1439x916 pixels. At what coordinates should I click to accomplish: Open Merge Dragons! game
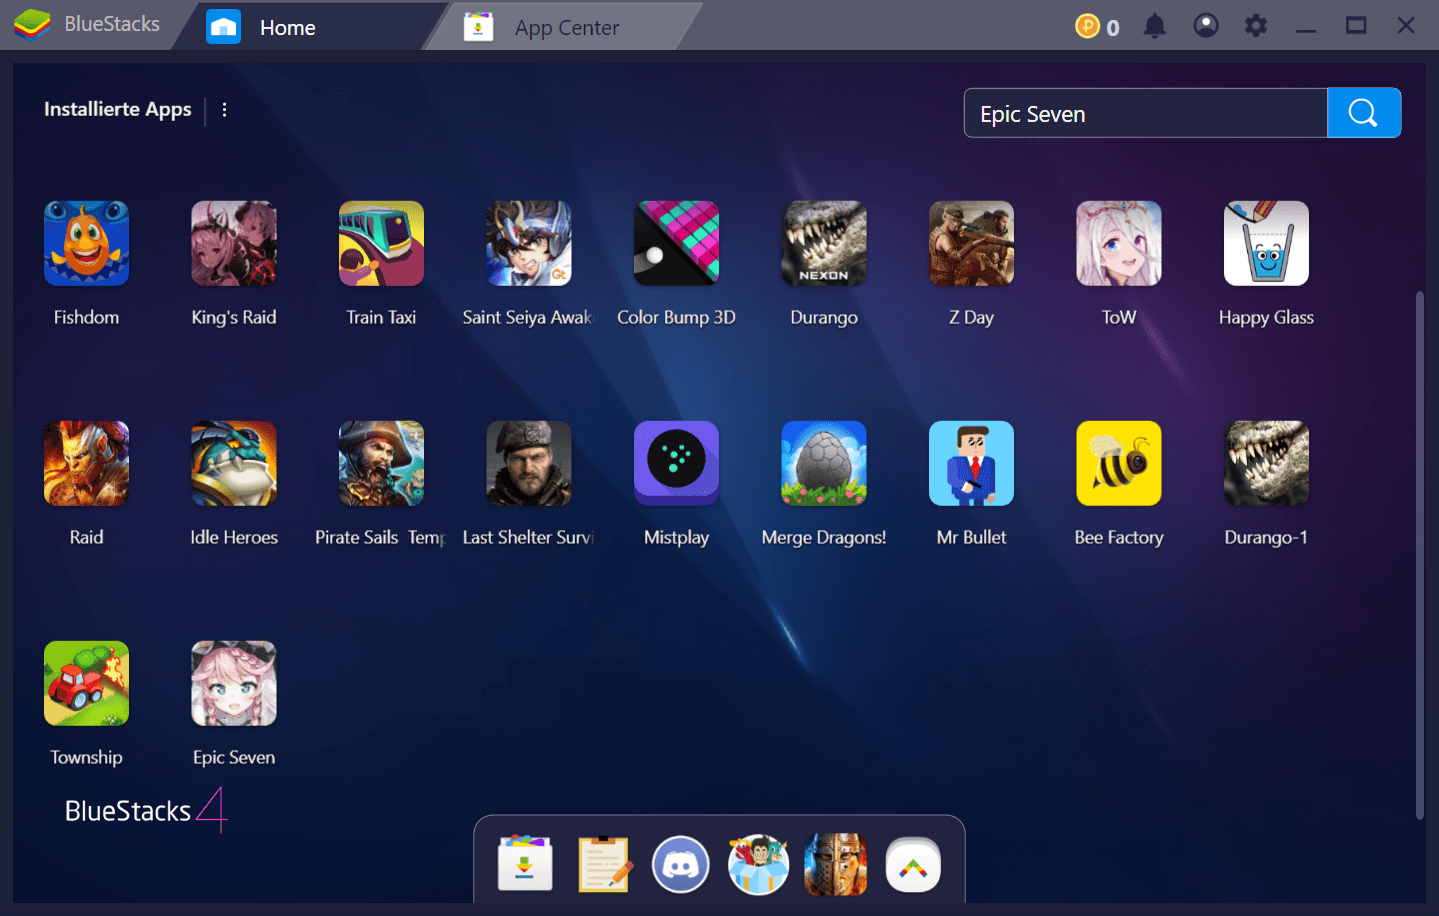824,463
